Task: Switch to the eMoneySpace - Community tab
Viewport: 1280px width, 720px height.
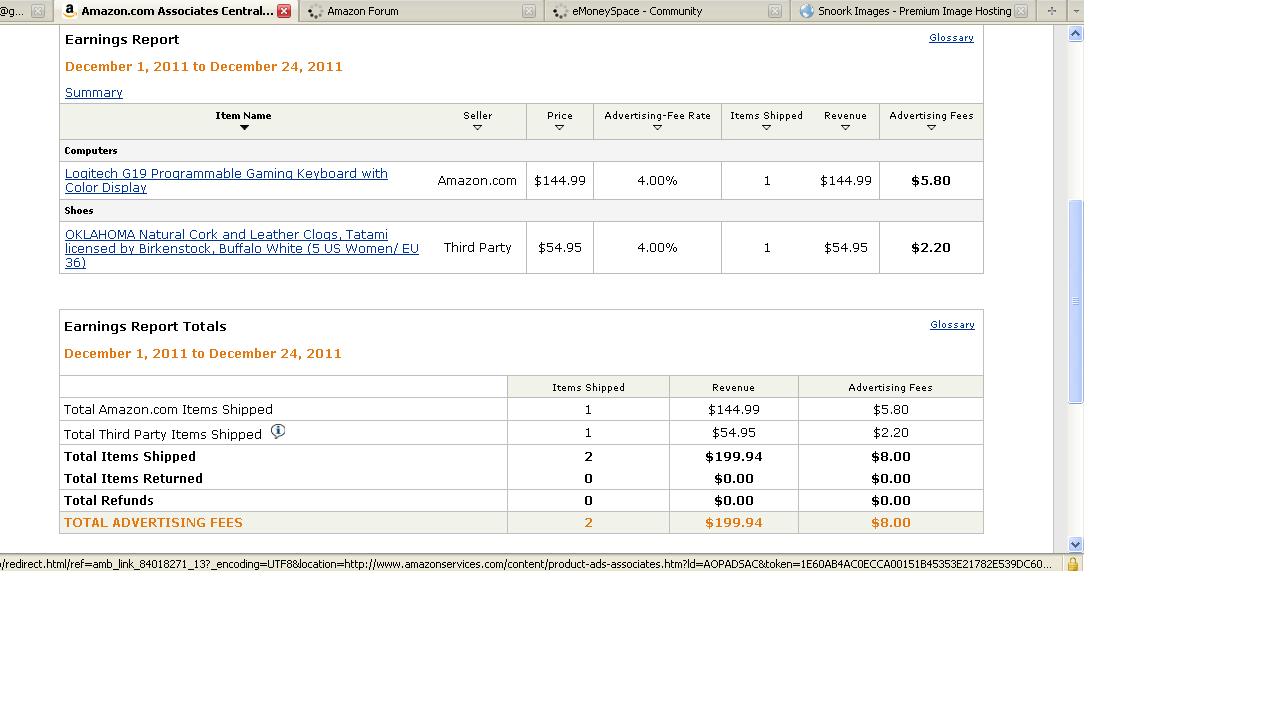Action: pos(667,11)
